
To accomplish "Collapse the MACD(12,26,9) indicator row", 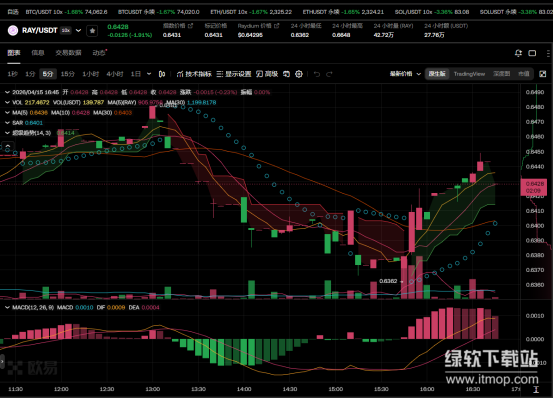I will [x=7, y=308].
